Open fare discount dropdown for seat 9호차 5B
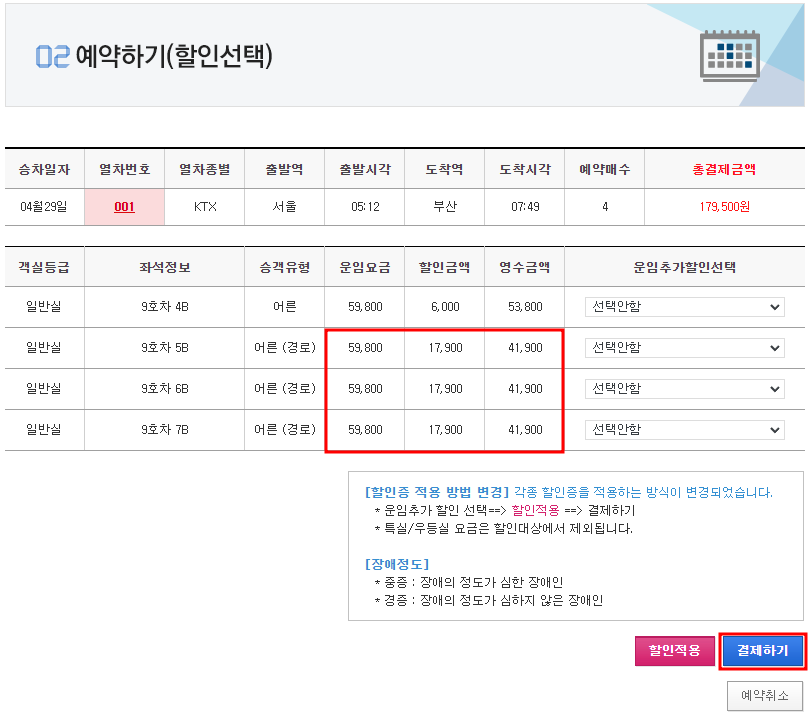812x713 pixels. click(685, 347)
